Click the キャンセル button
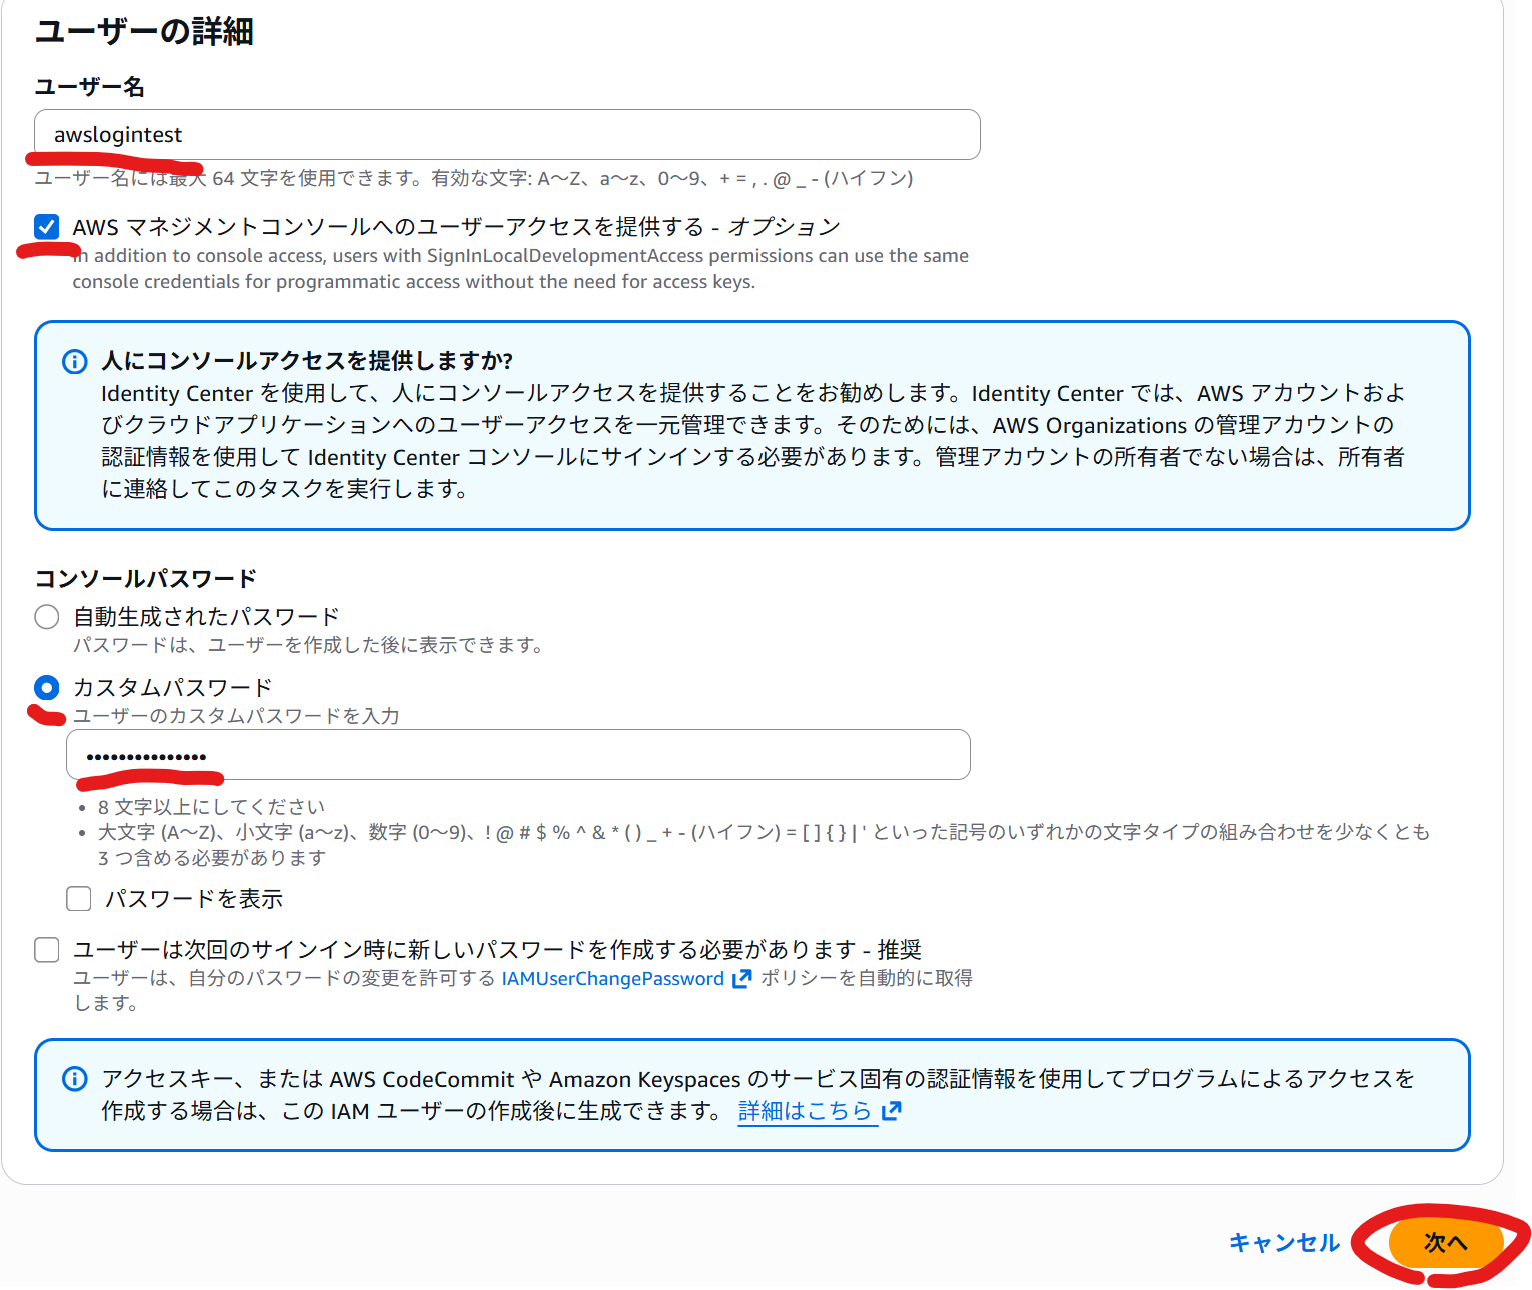 [x=1284, y=1243]
